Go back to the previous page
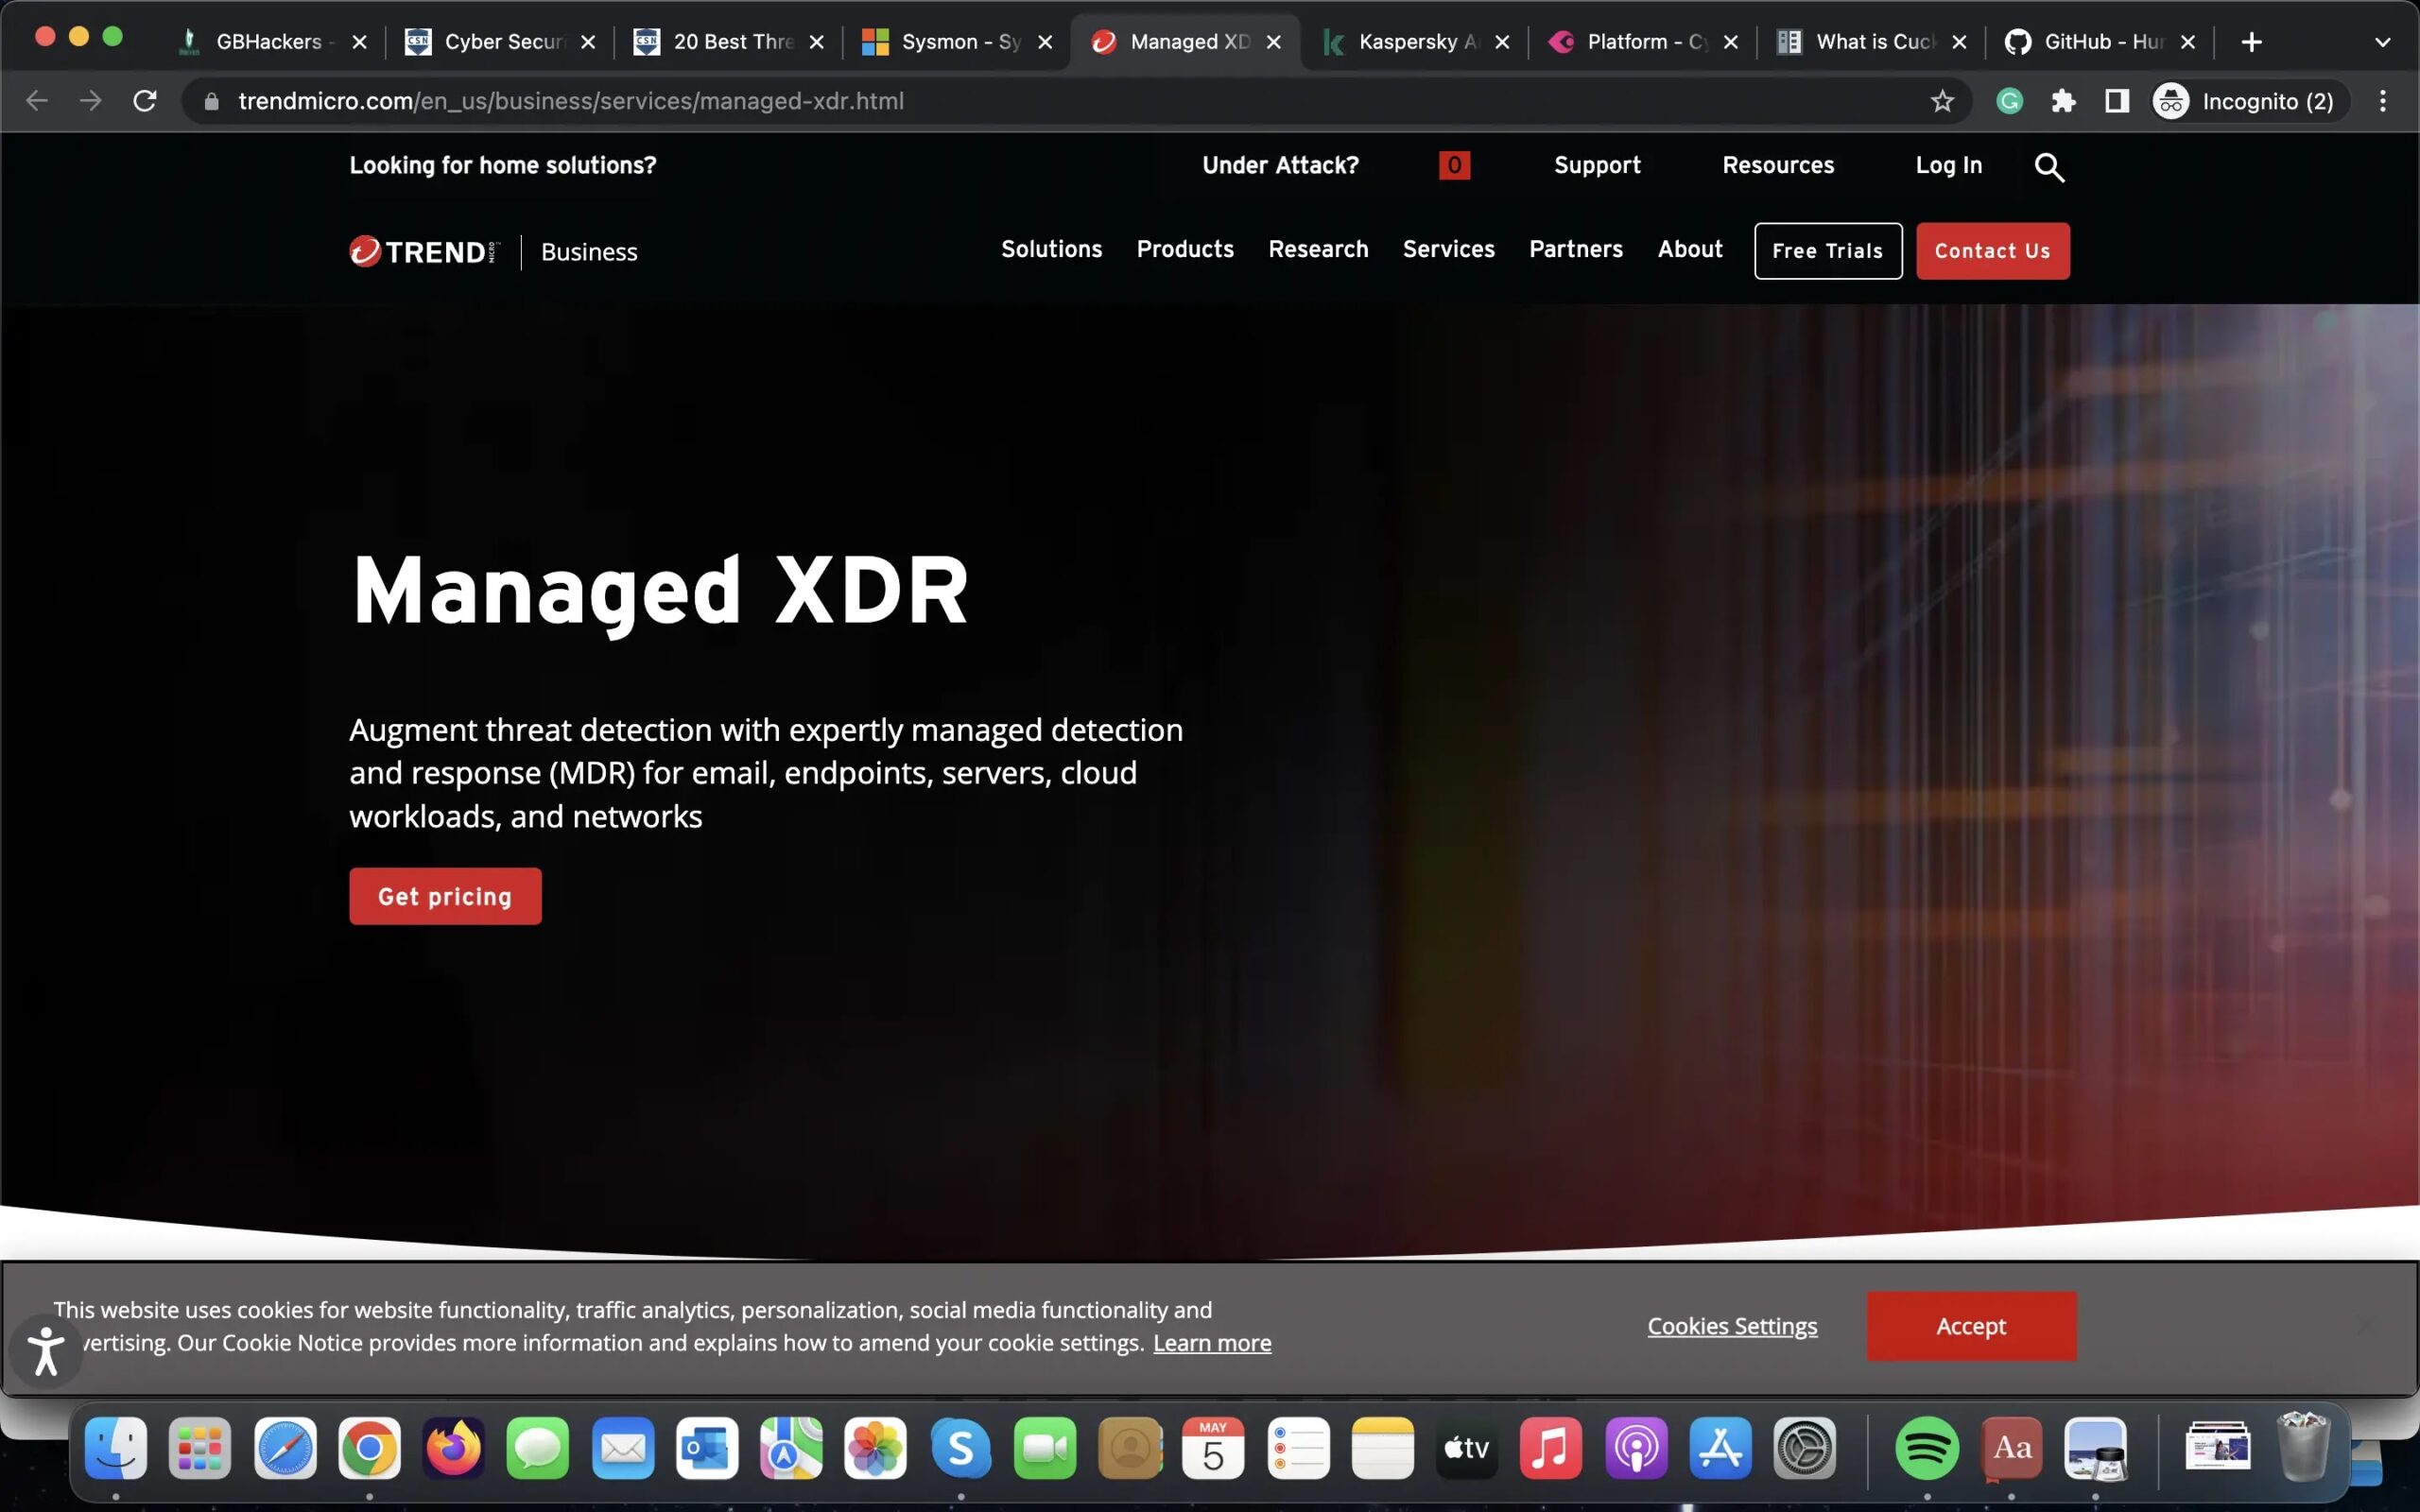 (37, 101)
